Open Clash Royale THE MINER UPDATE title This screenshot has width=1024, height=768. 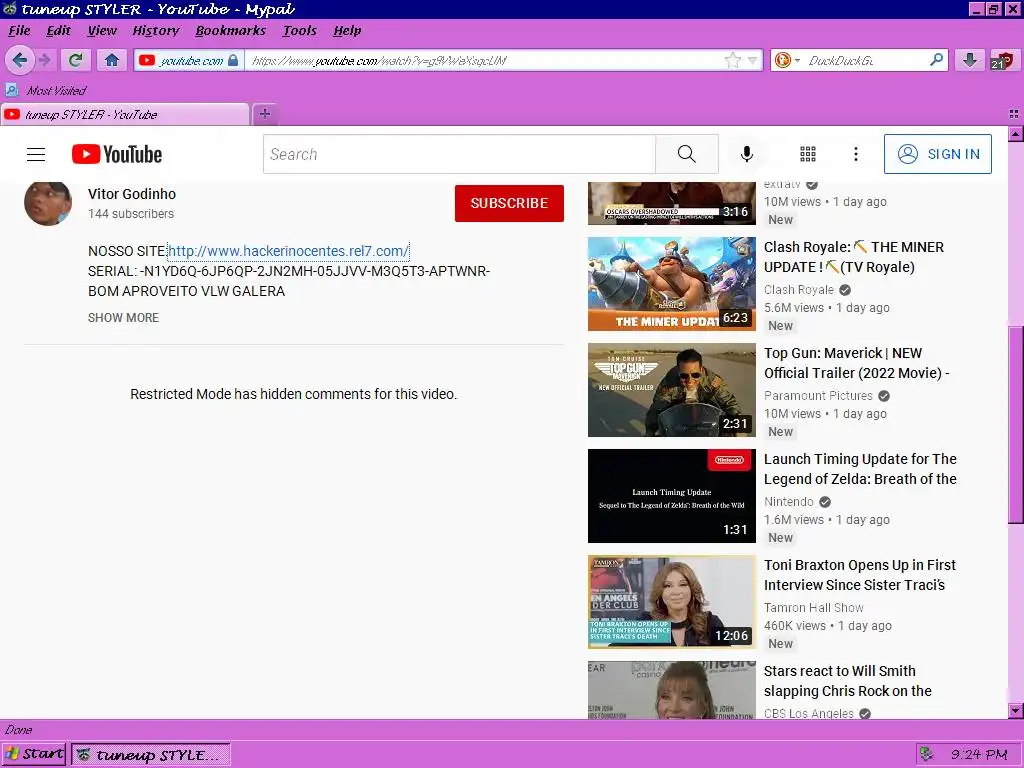pyautogui.click(x=854, y=257)
